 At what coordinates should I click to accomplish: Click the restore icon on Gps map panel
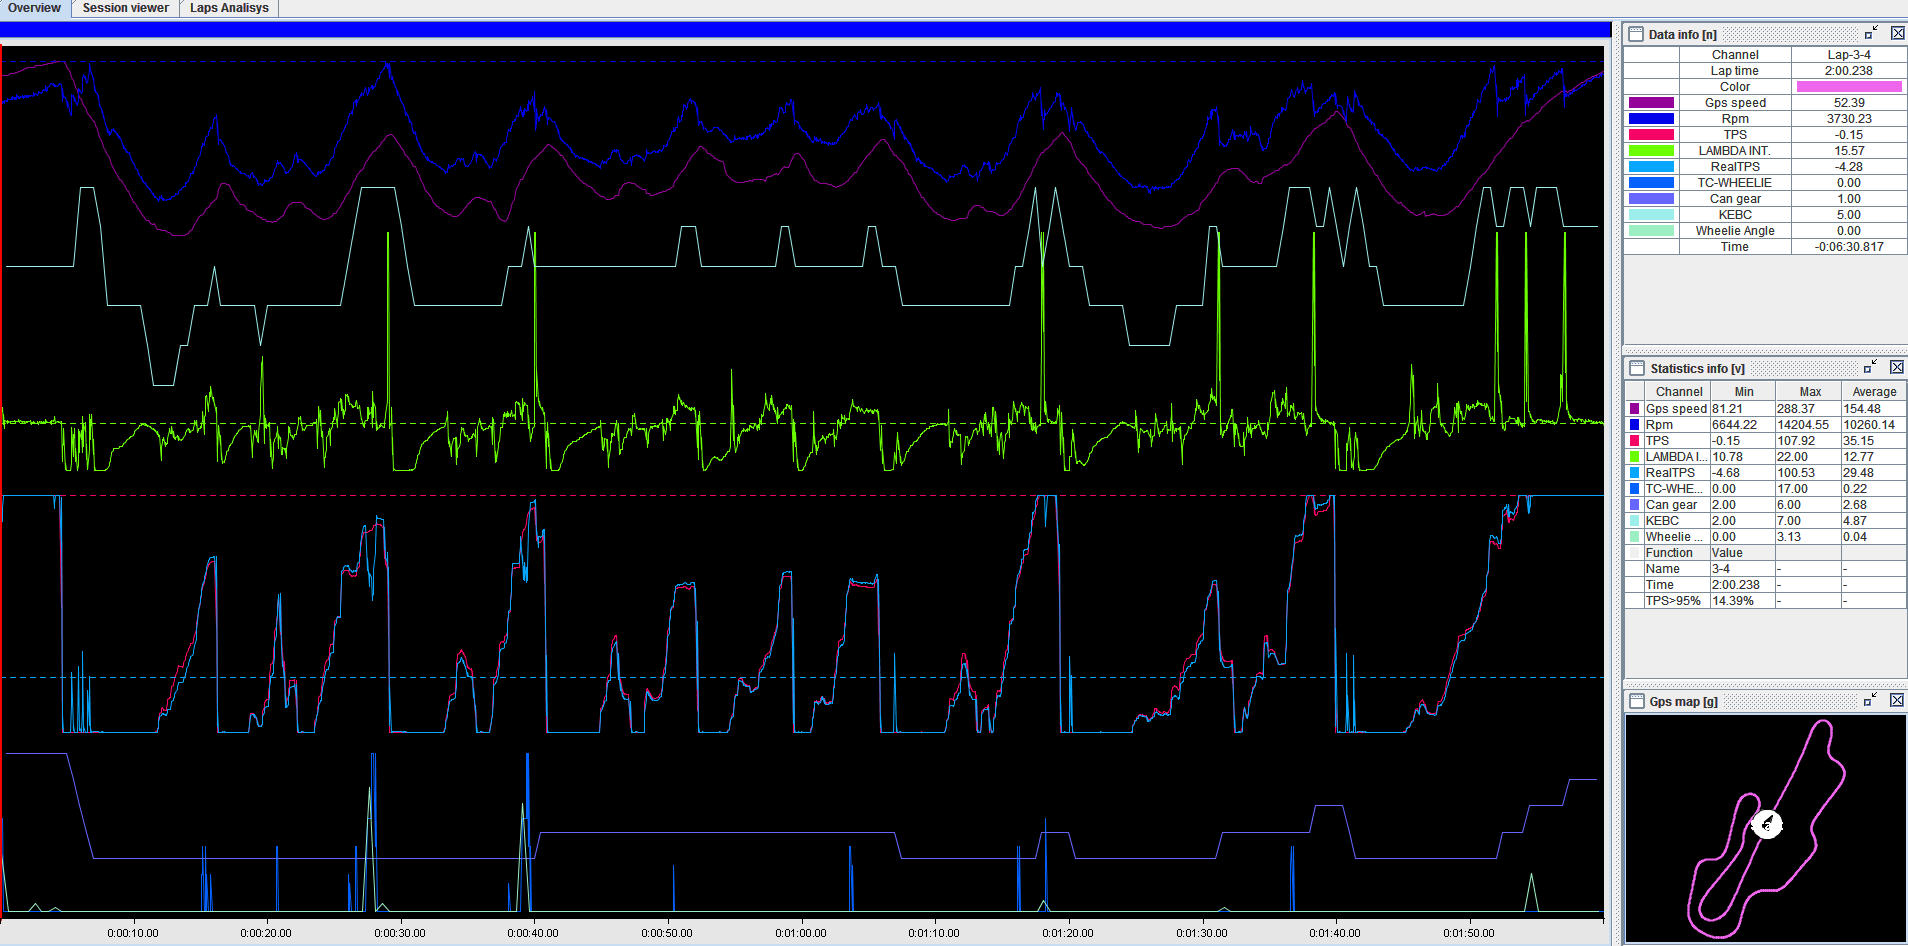tap(1869, 701)
